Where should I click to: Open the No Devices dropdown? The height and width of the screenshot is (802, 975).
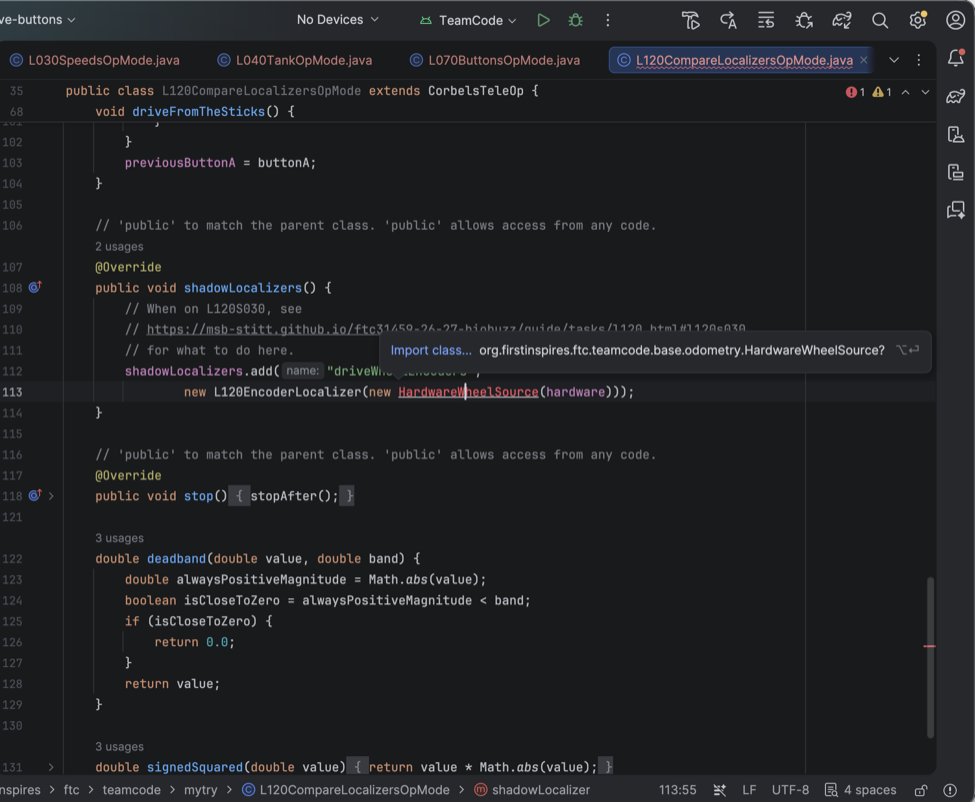[338, 20]
